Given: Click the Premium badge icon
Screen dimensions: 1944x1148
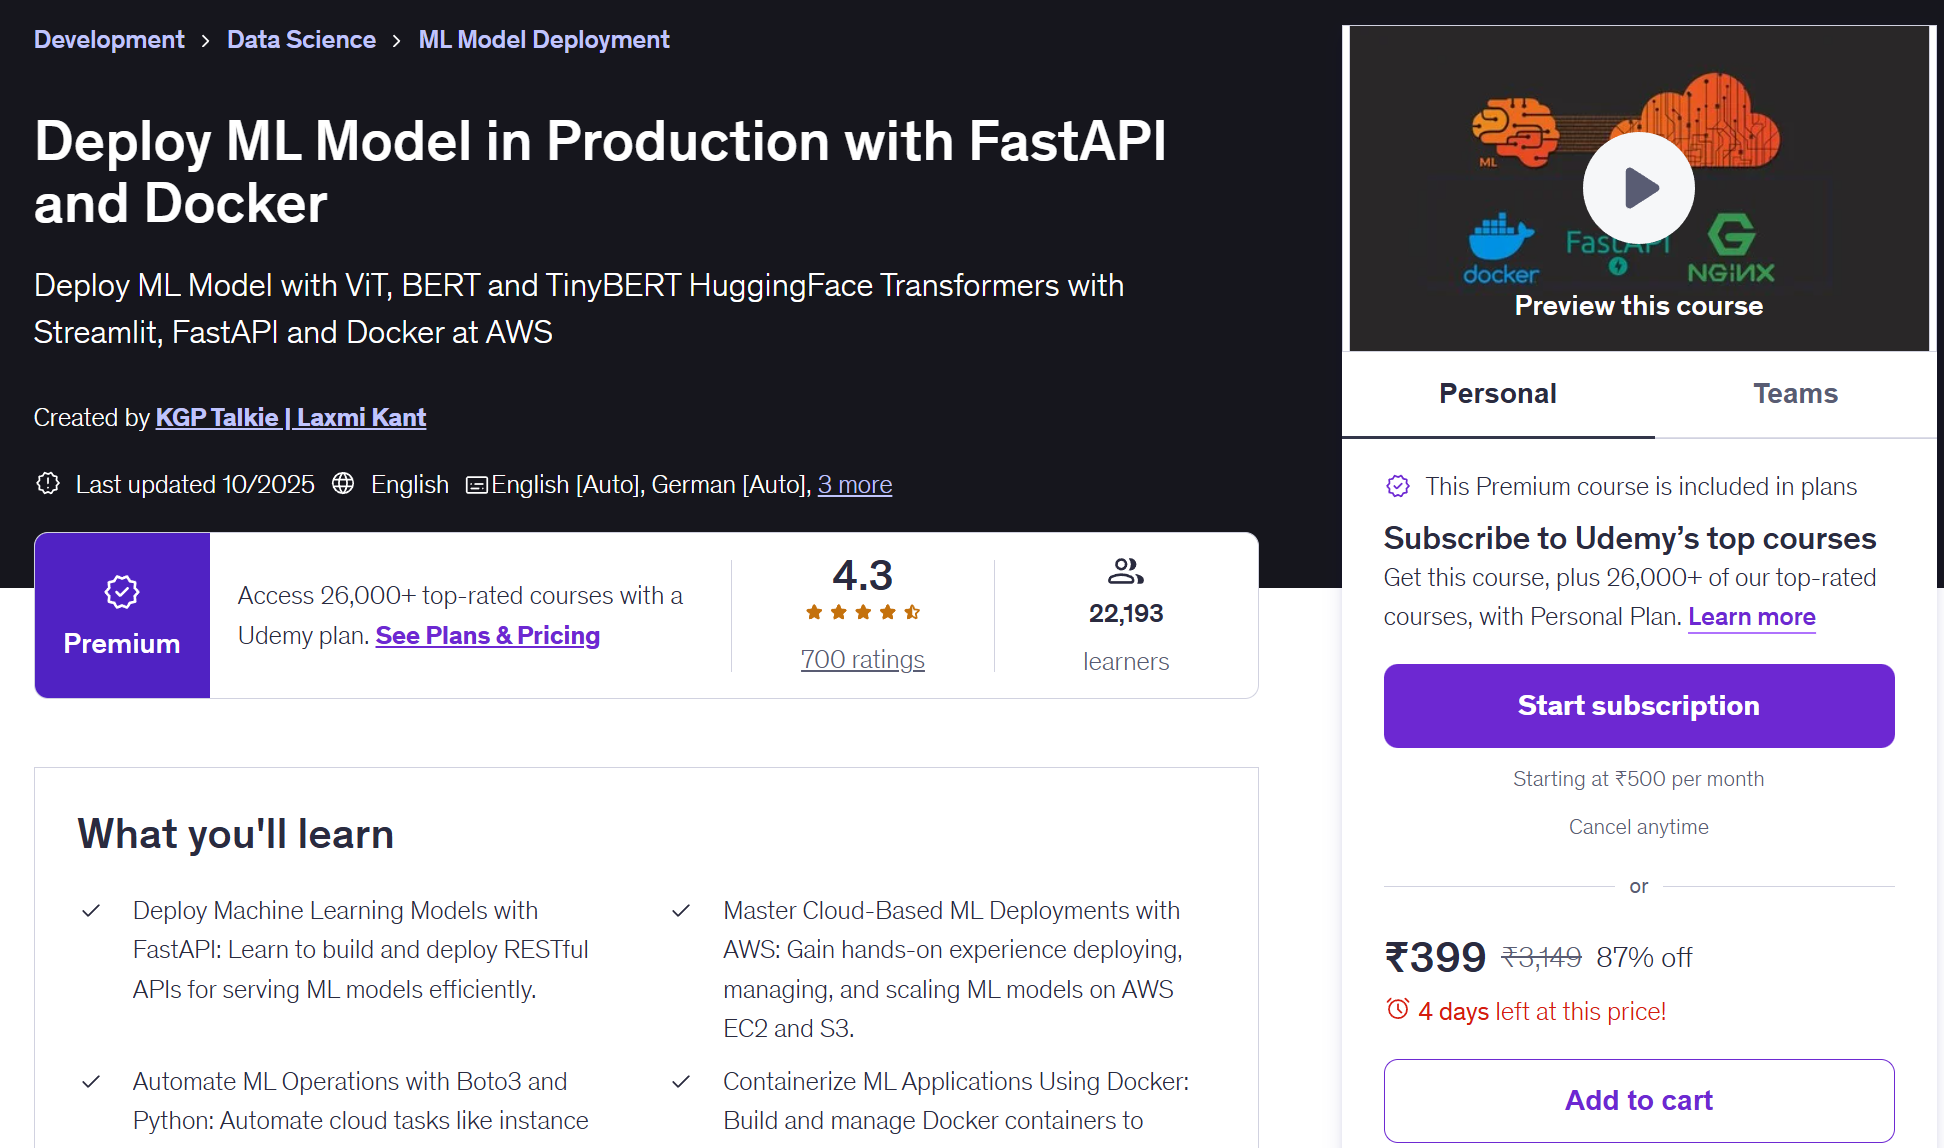Looking at the screenshot, I should coord(121,591).
